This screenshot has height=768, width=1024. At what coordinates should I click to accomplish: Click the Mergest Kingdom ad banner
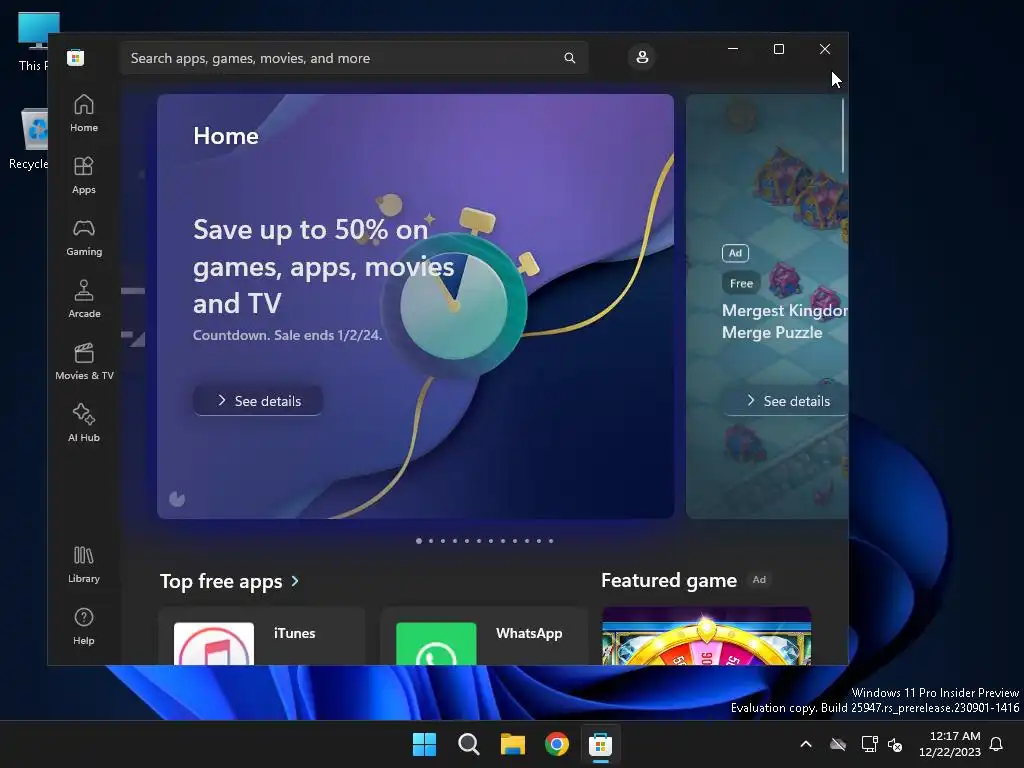[x=767, y=306]
